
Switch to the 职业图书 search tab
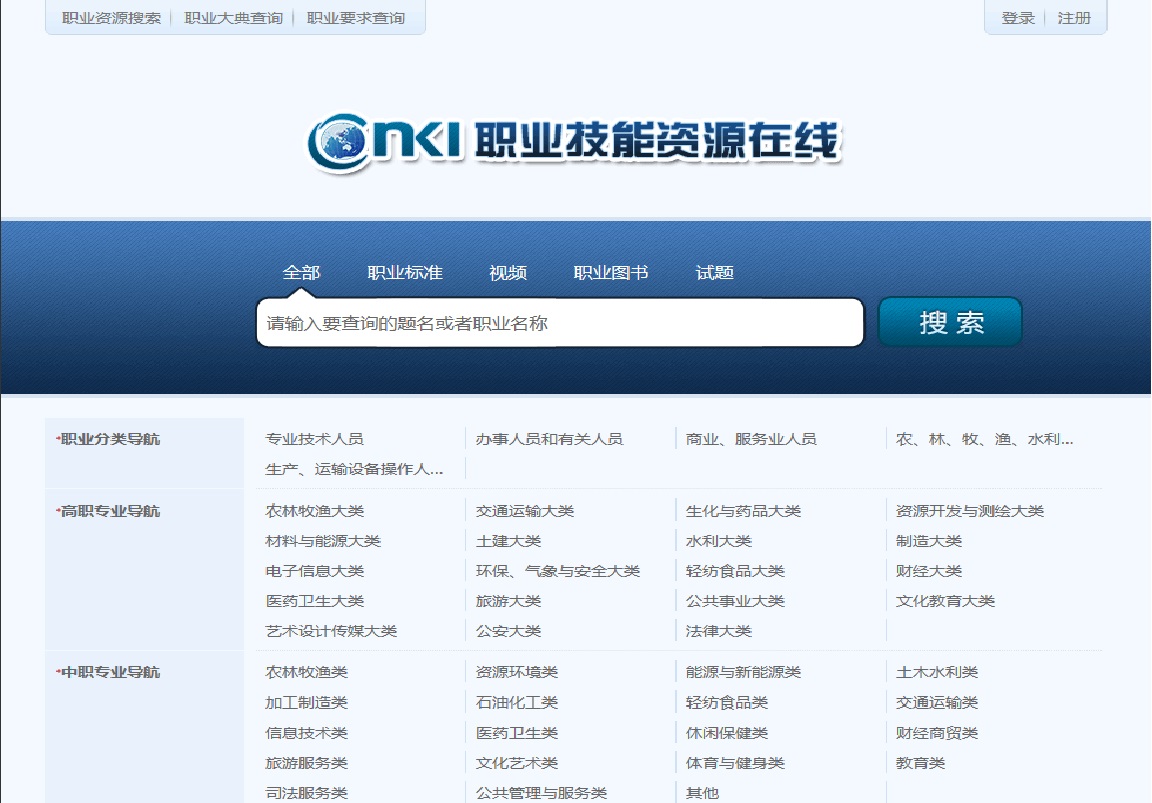coord(611,273)
